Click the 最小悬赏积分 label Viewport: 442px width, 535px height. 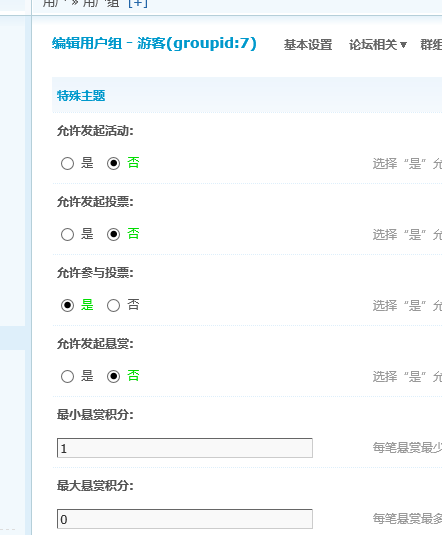tap(95, 415)
